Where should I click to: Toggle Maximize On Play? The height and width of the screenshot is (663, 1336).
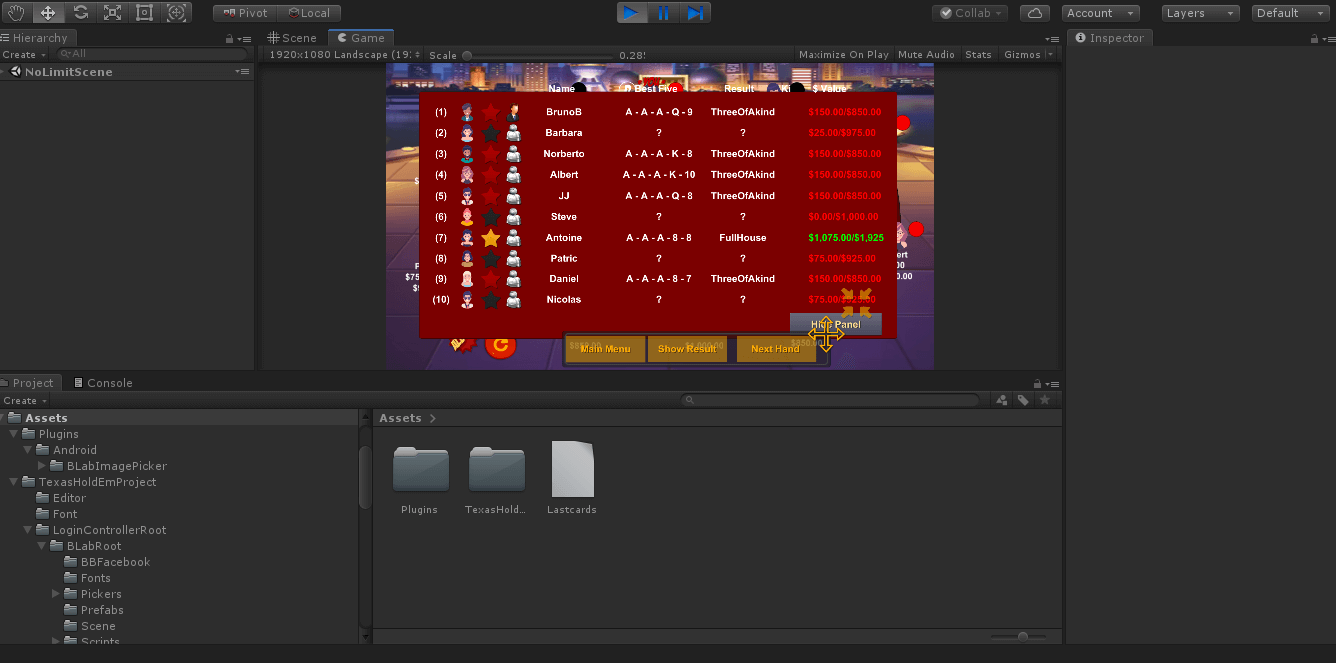click(x=843, y=55)
